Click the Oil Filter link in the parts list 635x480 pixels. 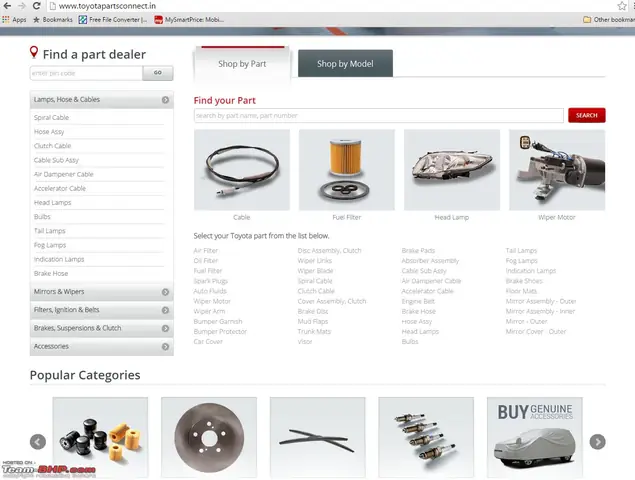point(206,261)
